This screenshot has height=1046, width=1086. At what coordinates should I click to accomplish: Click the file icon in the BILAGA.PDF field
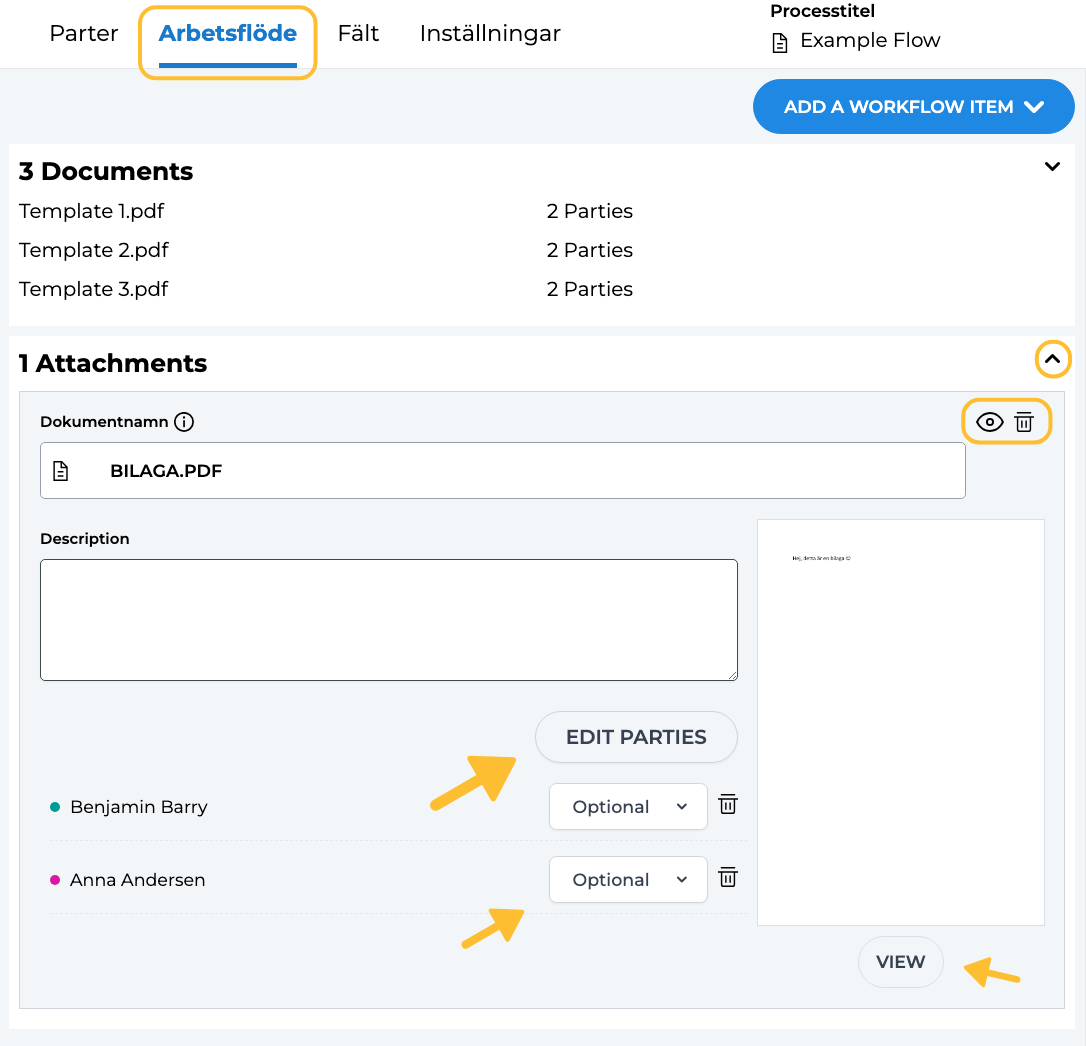61,471
